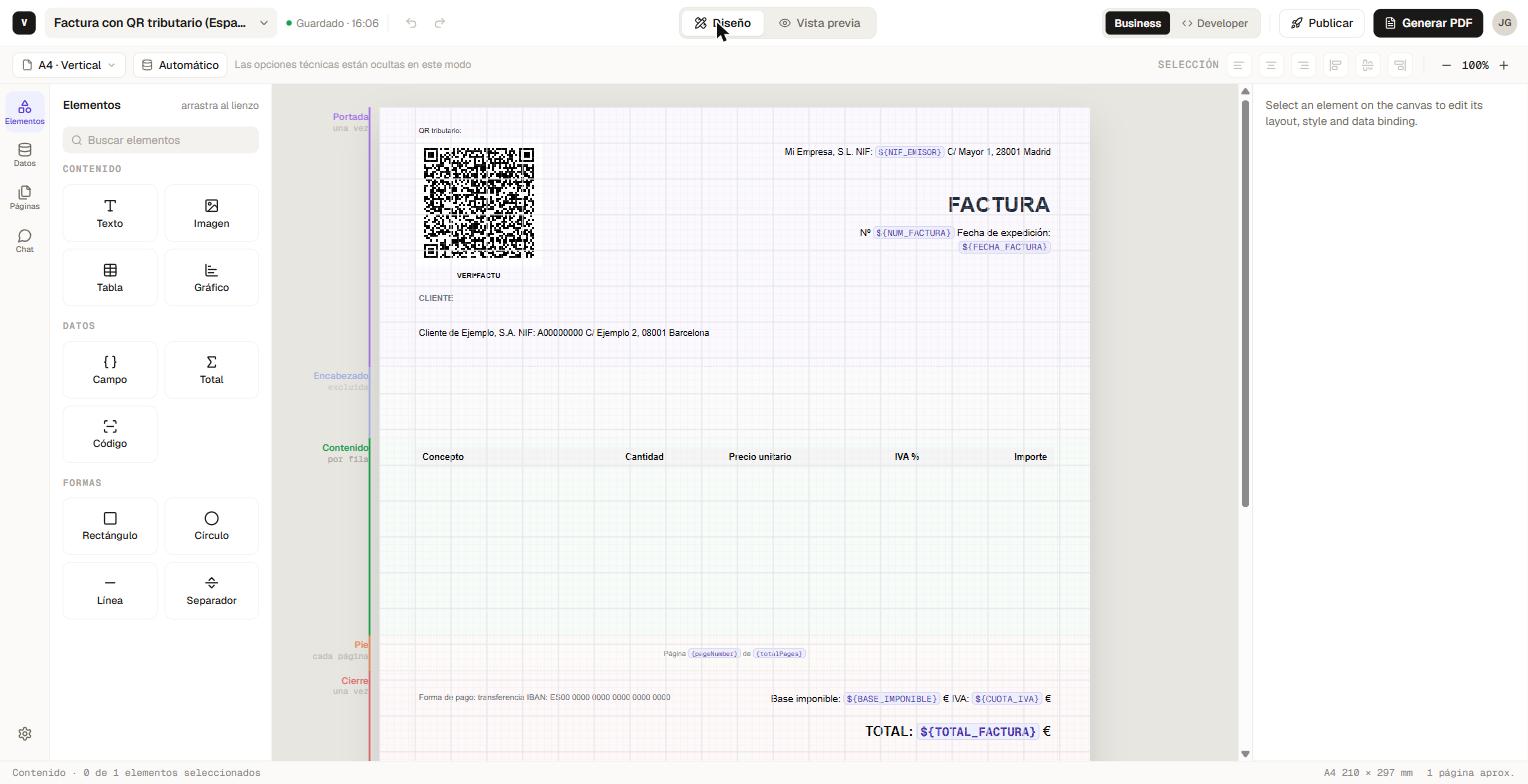Screen dimensions: 1528x784
Task: Click the Automático data button
Action: point(180,65)
